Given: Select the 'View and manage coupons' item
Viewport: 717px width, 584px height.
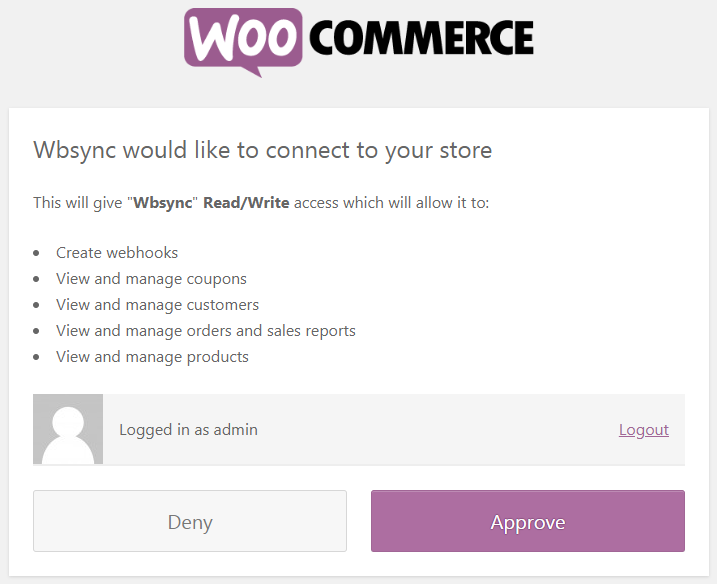Looking at the screenshot, I should [x=151, y=279].
